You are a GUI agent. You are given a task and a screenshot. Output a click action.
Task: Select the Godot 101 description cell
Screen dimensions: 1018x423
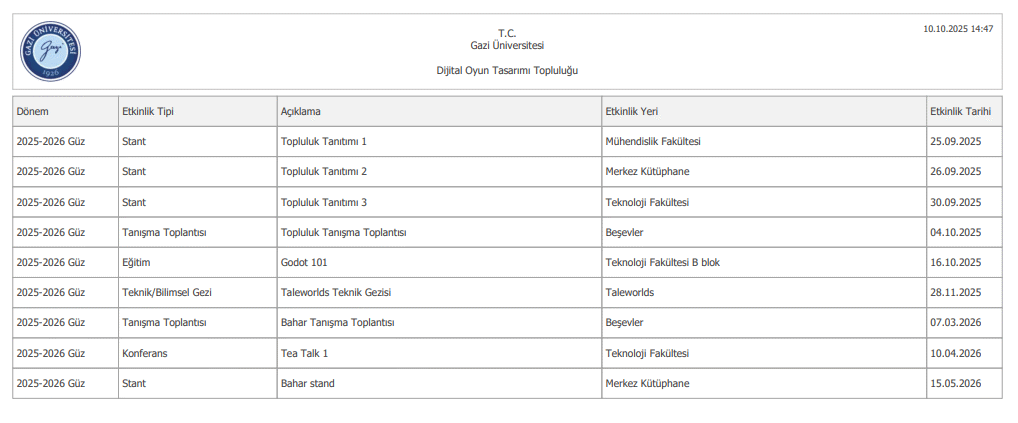[305, 262]
